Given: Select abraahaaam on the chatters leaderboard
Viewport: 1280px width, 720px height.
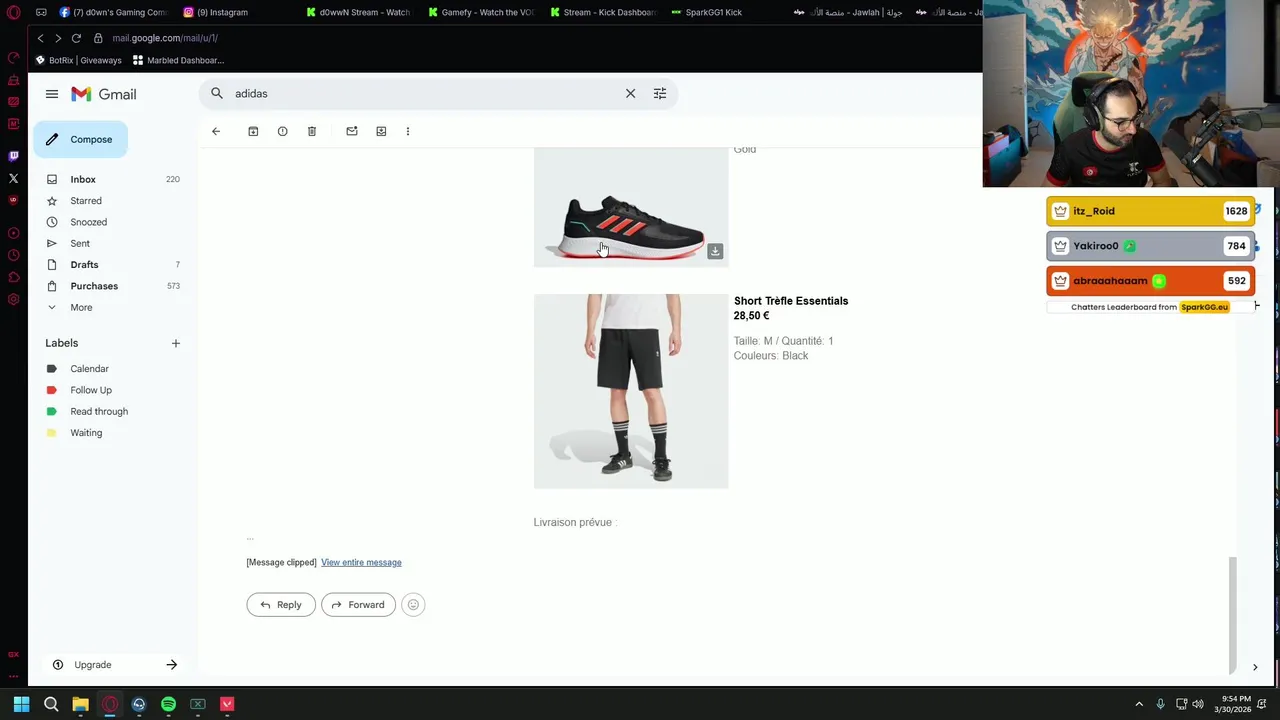Looking at the screenshot, I should tap(1150, 281).
